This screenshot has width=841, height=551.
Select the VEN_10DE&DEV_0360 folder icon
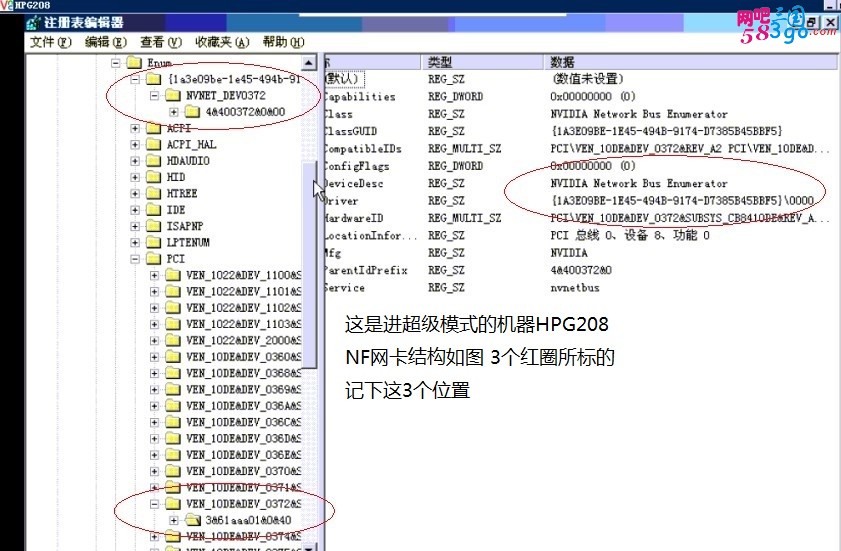[173, 357]
